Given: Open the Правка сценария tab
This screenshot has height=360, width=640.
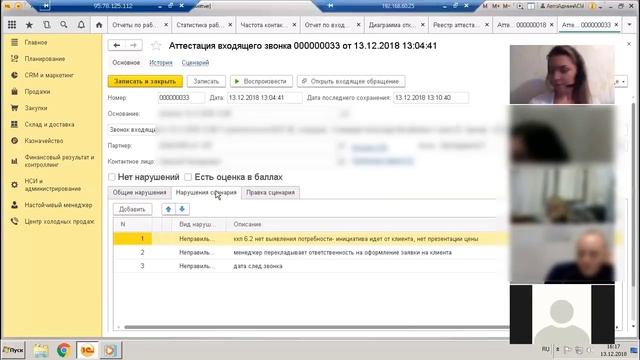Looking at the screenshot, I should (271, 193).
